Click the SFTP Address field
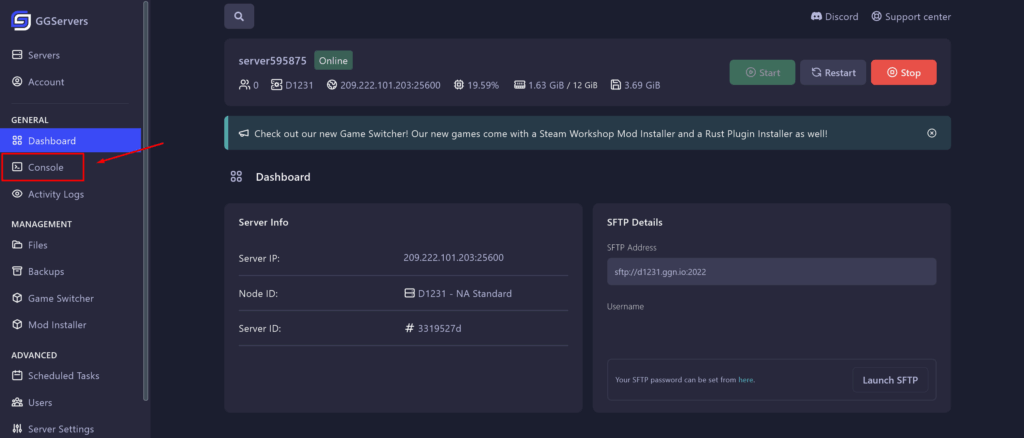Viewport: 1024px width, 438px height. tap(770, 271)
